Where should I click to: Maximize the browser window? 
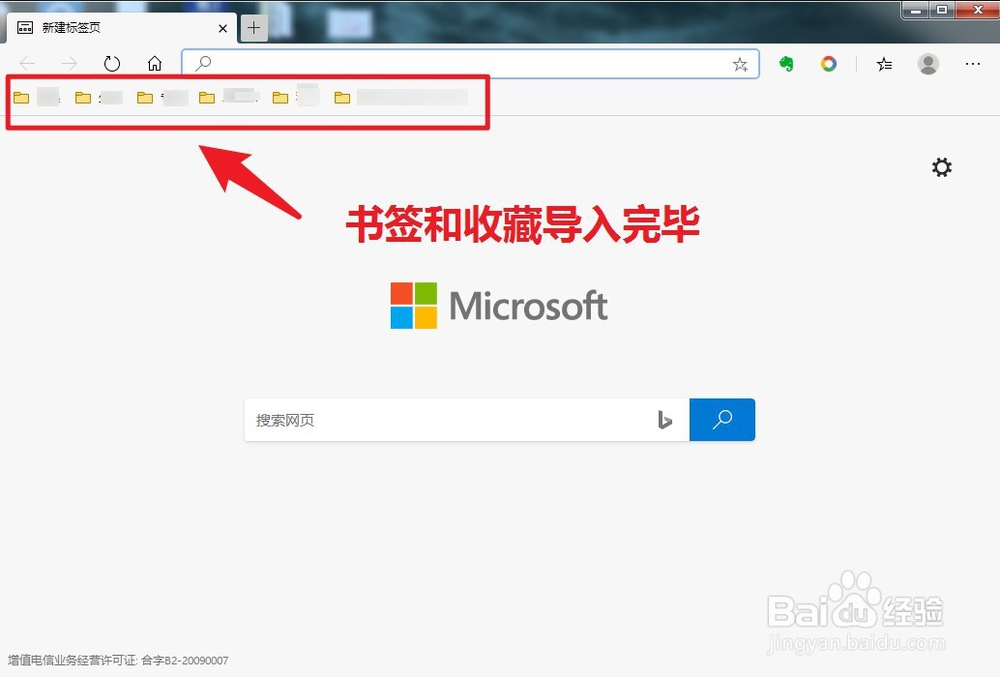941,10
